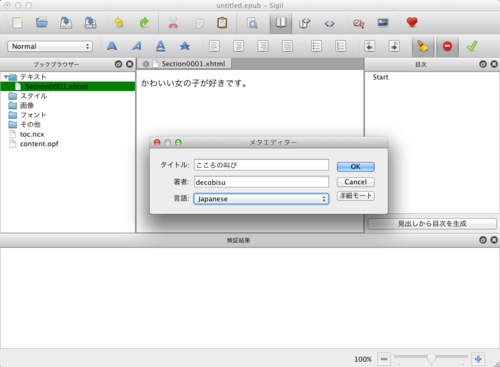Paste from the clipboard icon
The height and width of the screenshot is (367, 500).
pos(222,23)
